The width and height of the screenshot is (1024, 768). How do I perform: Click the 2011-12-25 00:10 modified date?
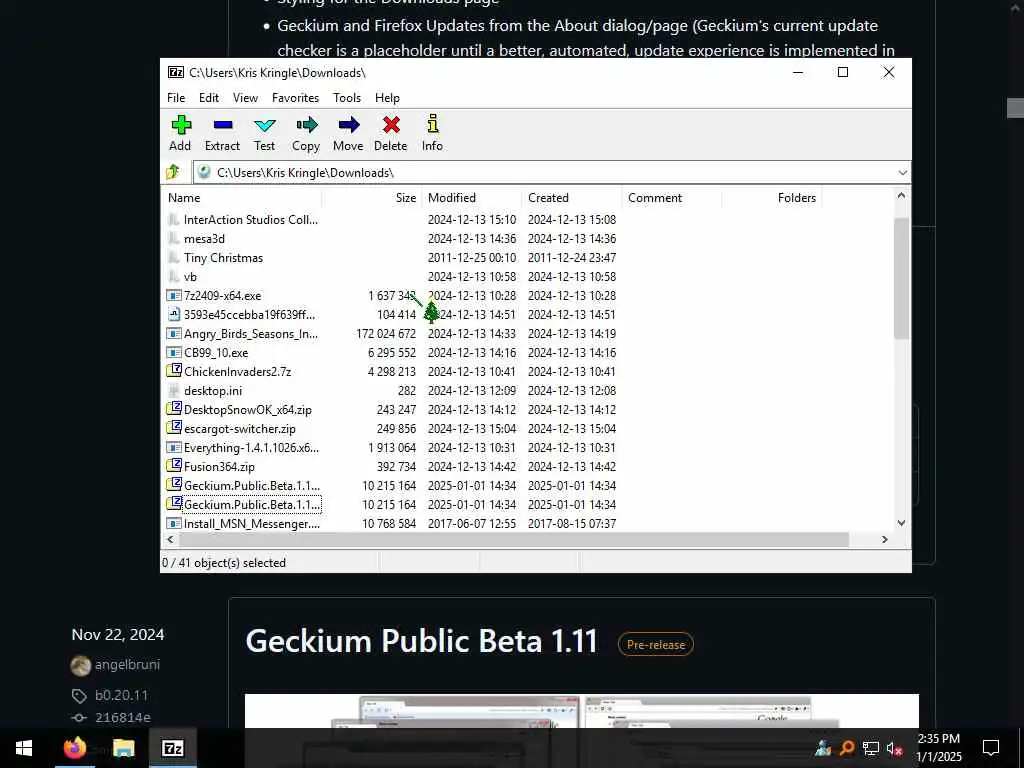[472, 258]
